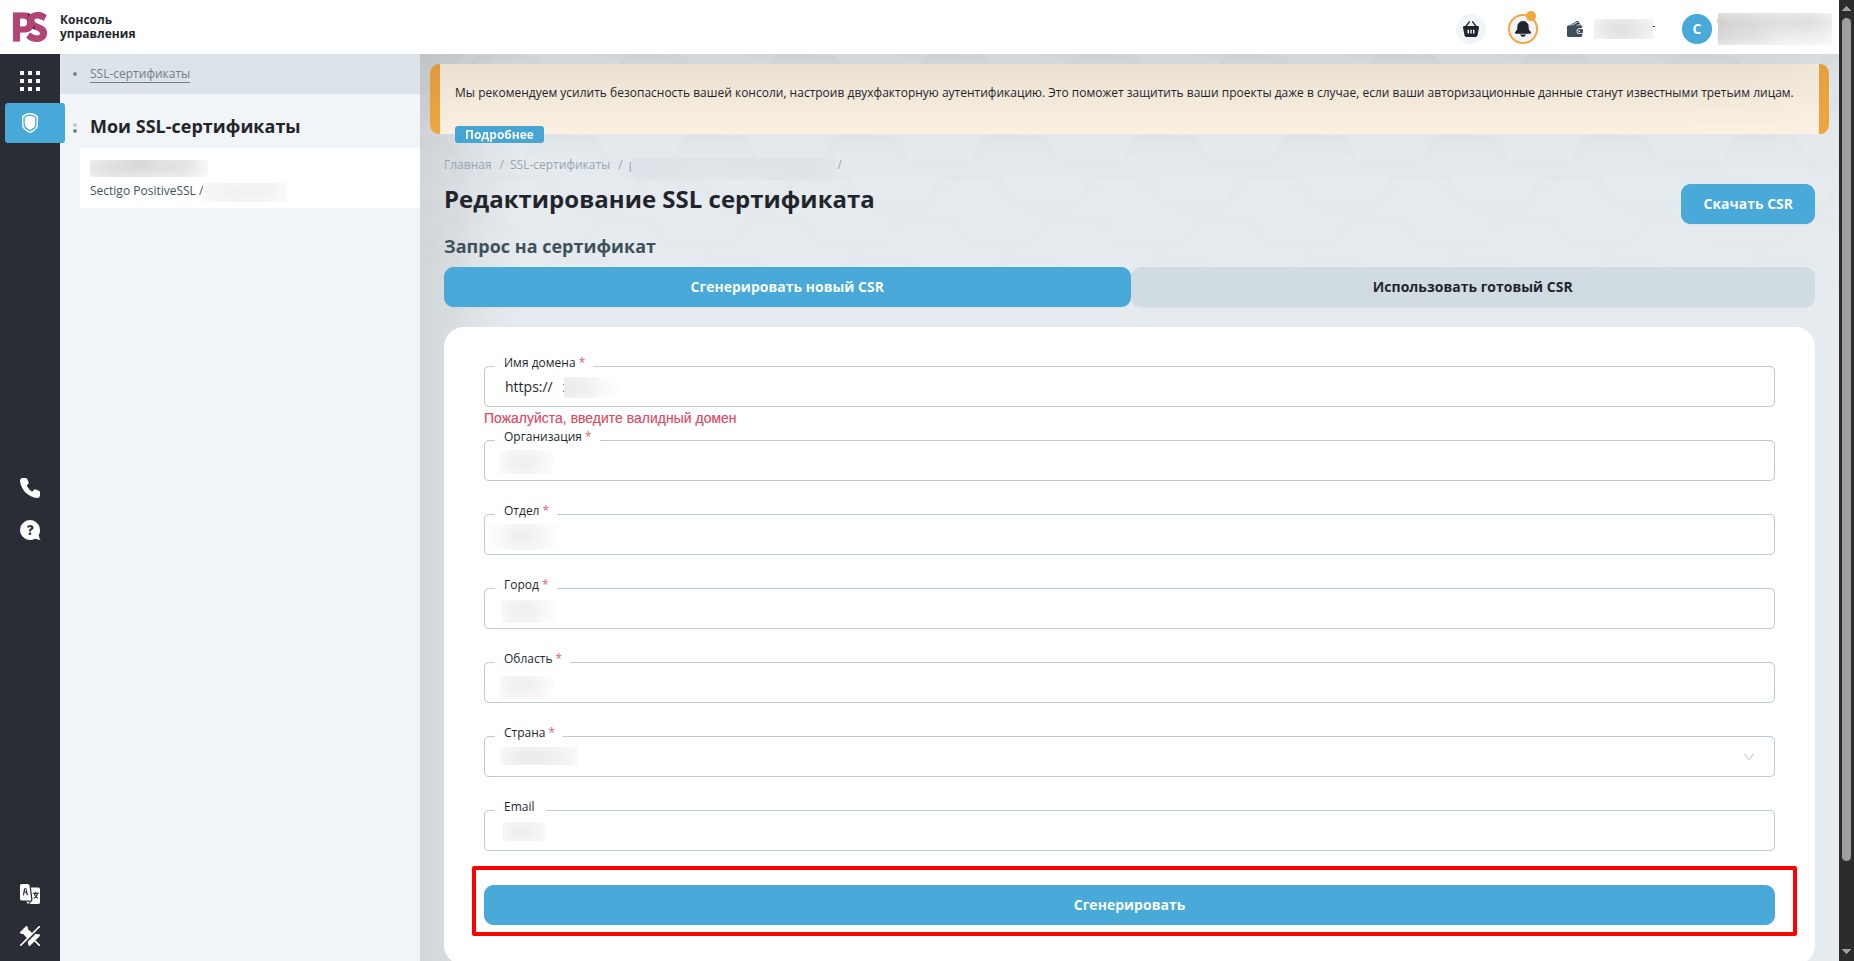This screenshot has height=961, width=1854.
Task: Click into the Отдел field
Action: 1129,534
